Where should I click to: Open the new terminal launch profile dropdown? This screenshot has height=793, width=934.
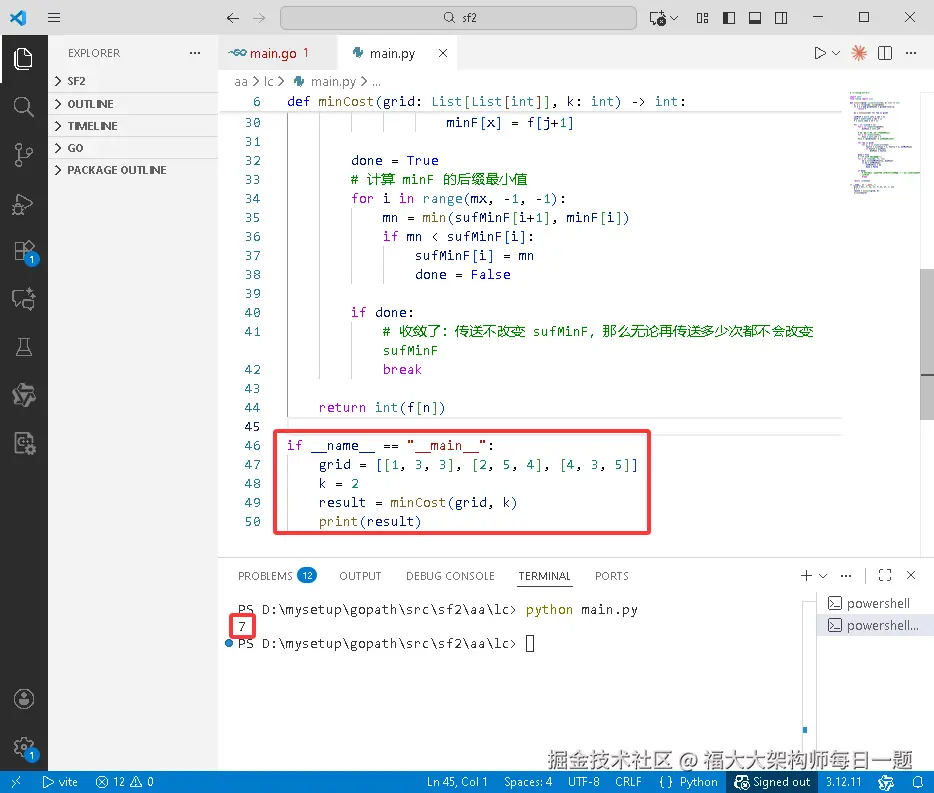click(x=823, y=576)
